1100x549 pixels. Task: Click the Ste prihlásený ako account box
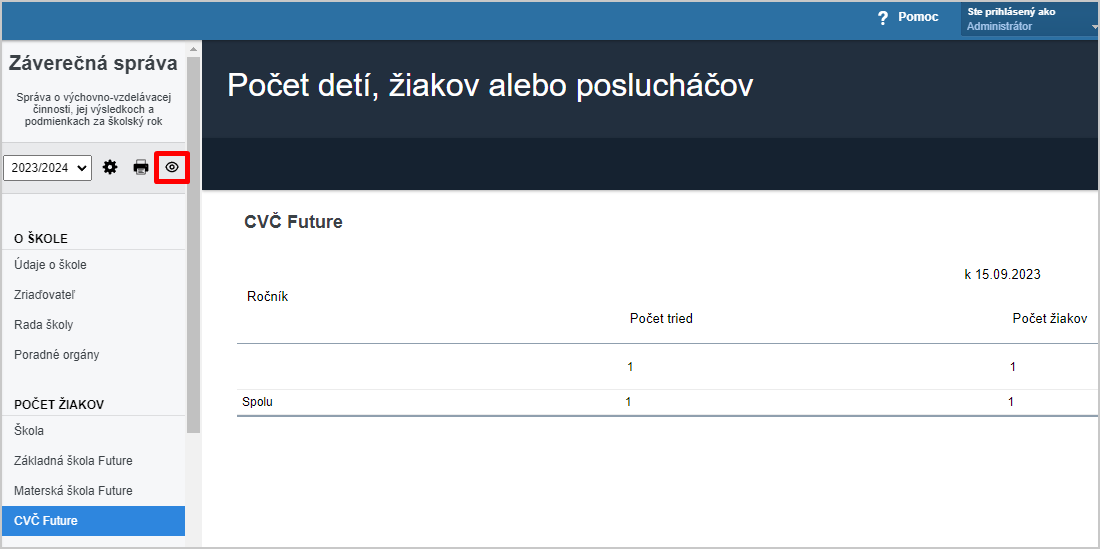tap(1028, 19)
